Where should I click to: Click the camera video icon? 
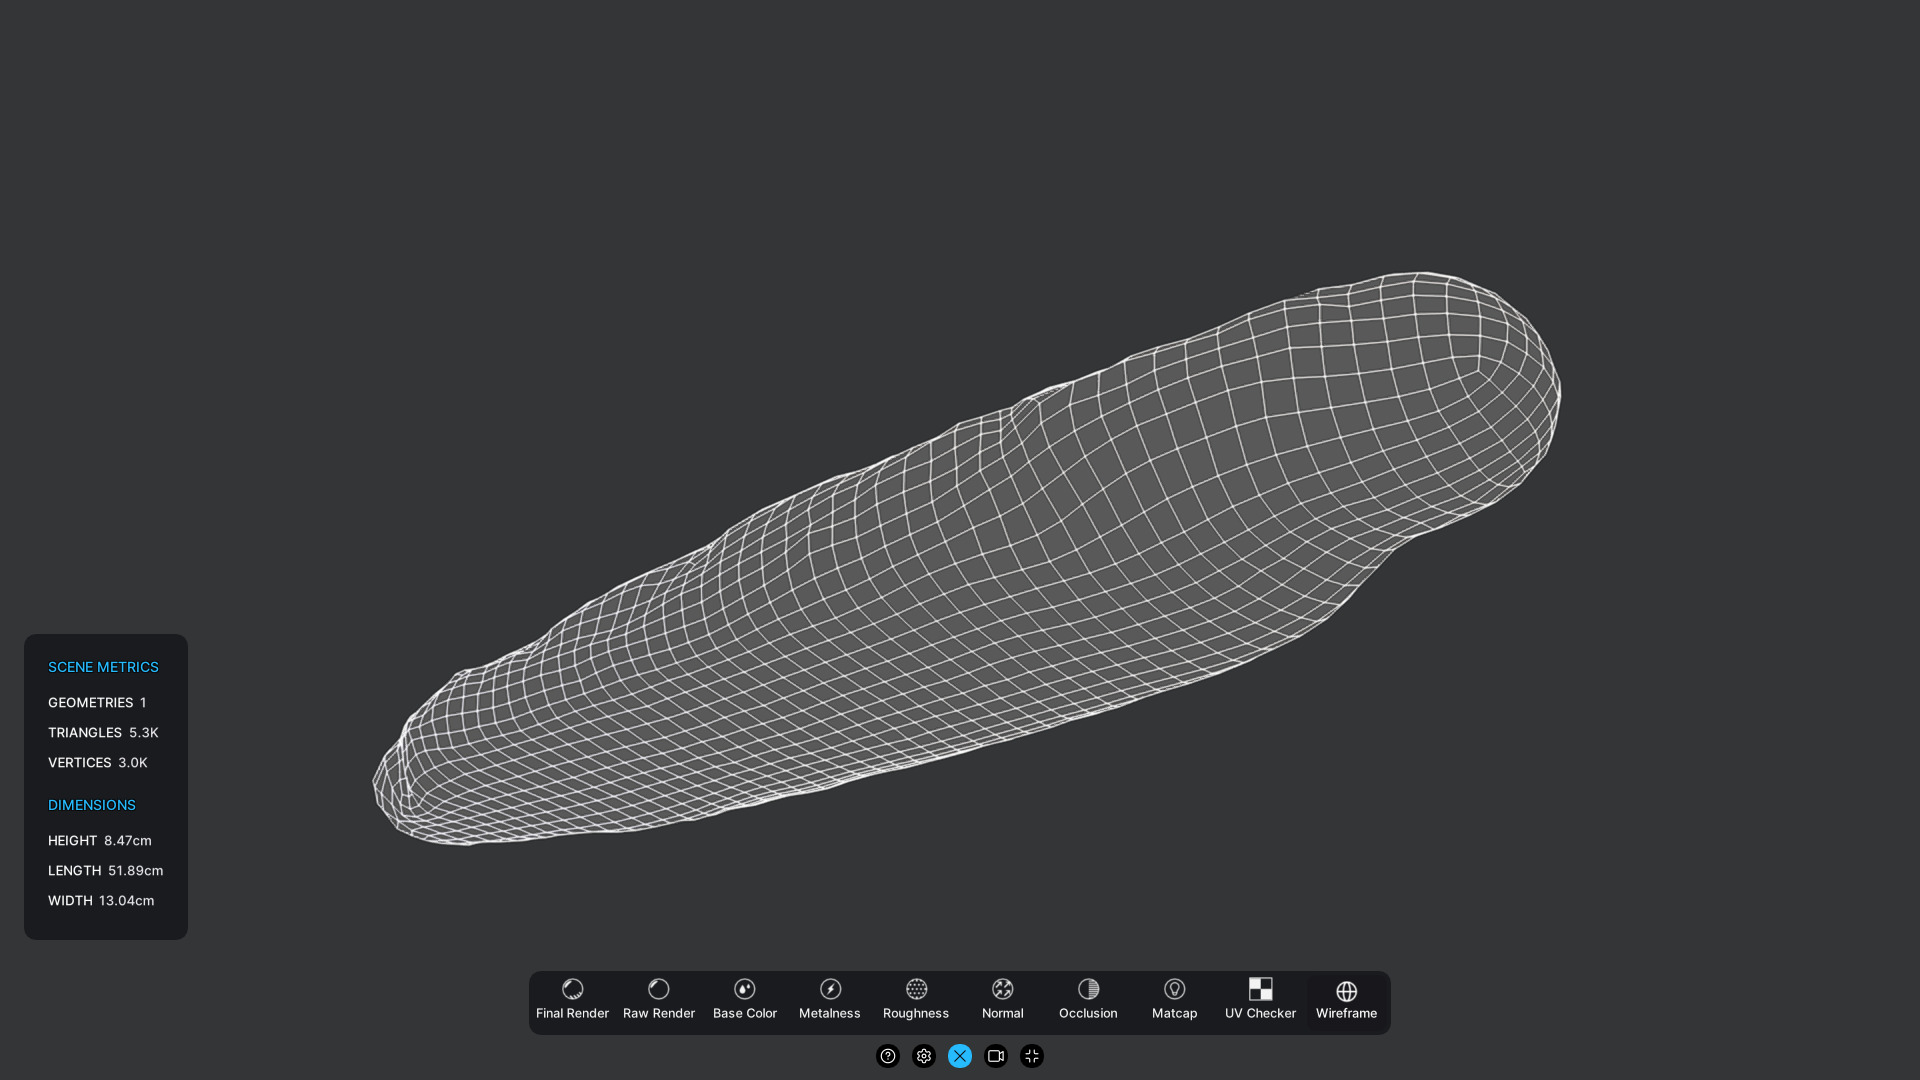pyautogui.click(x=995, y=1056)
